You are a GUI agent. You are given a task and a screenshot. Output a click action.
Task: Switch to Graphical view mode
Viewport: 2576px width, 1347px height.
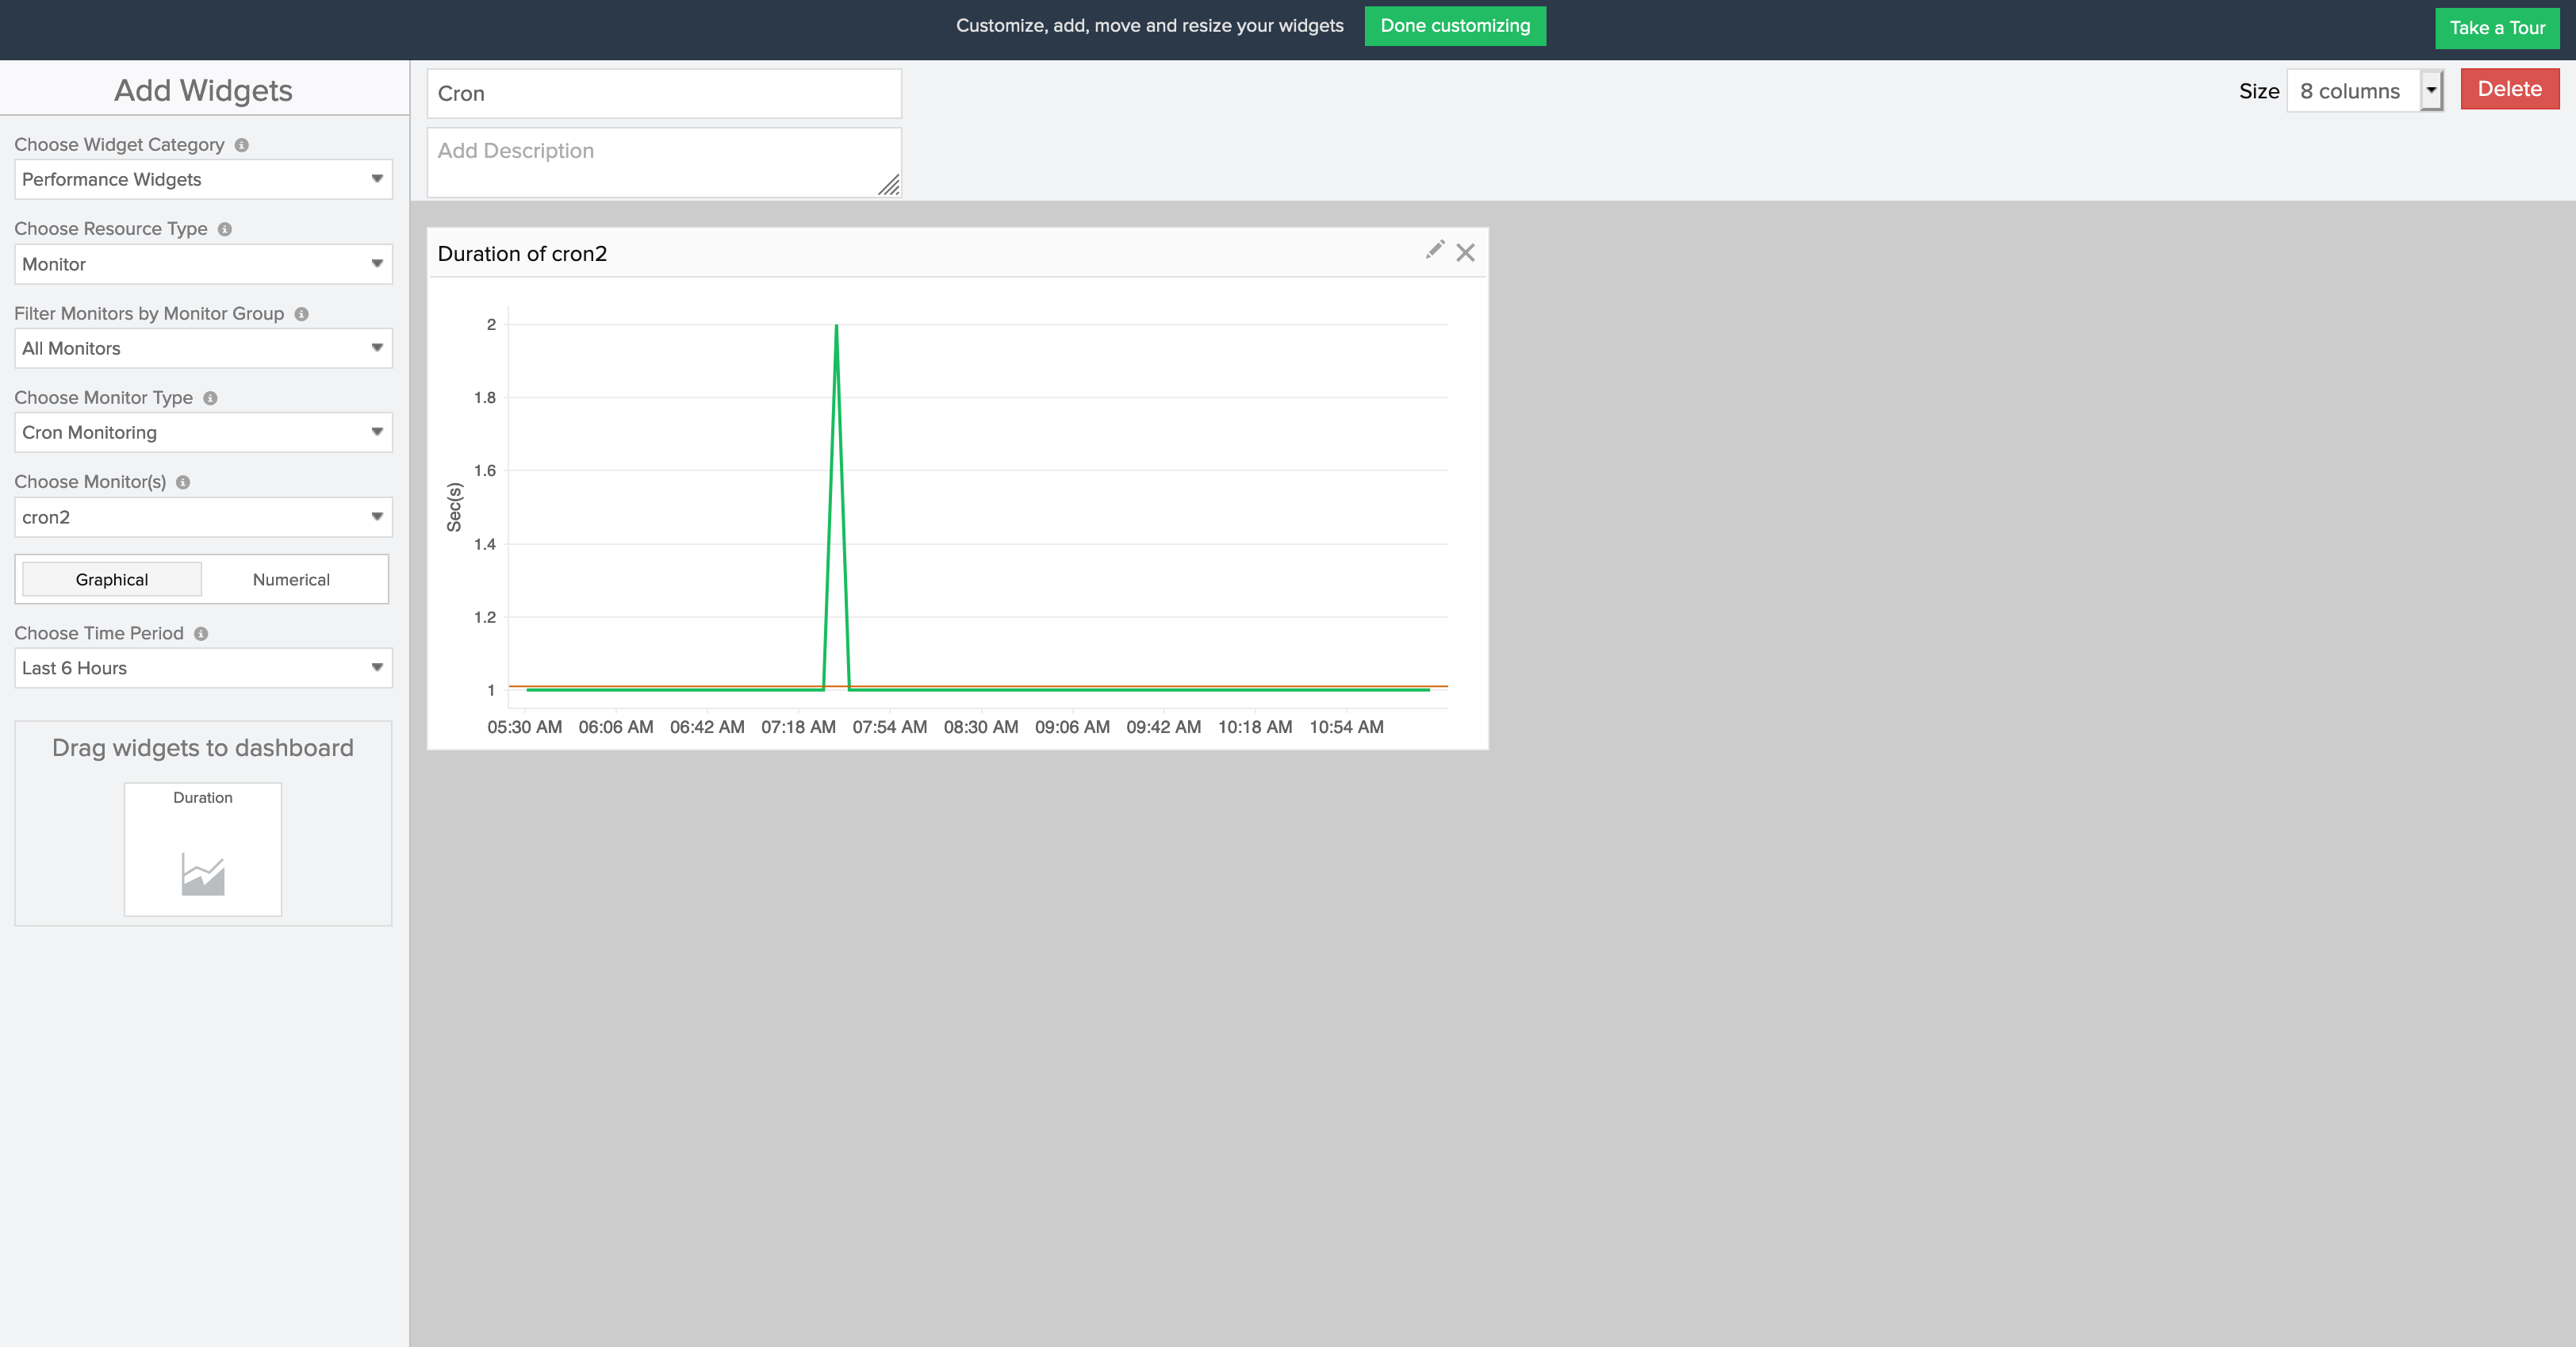pyautogui.click(x=112, y=580)
